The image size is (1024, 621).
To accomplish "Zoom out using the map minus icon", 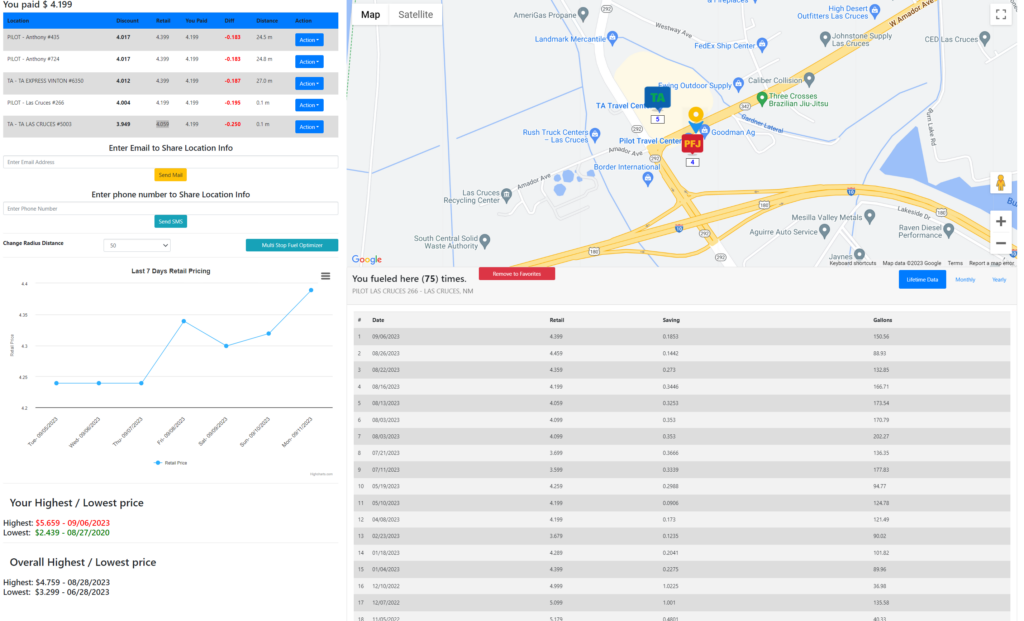I will click(1000, 243).
